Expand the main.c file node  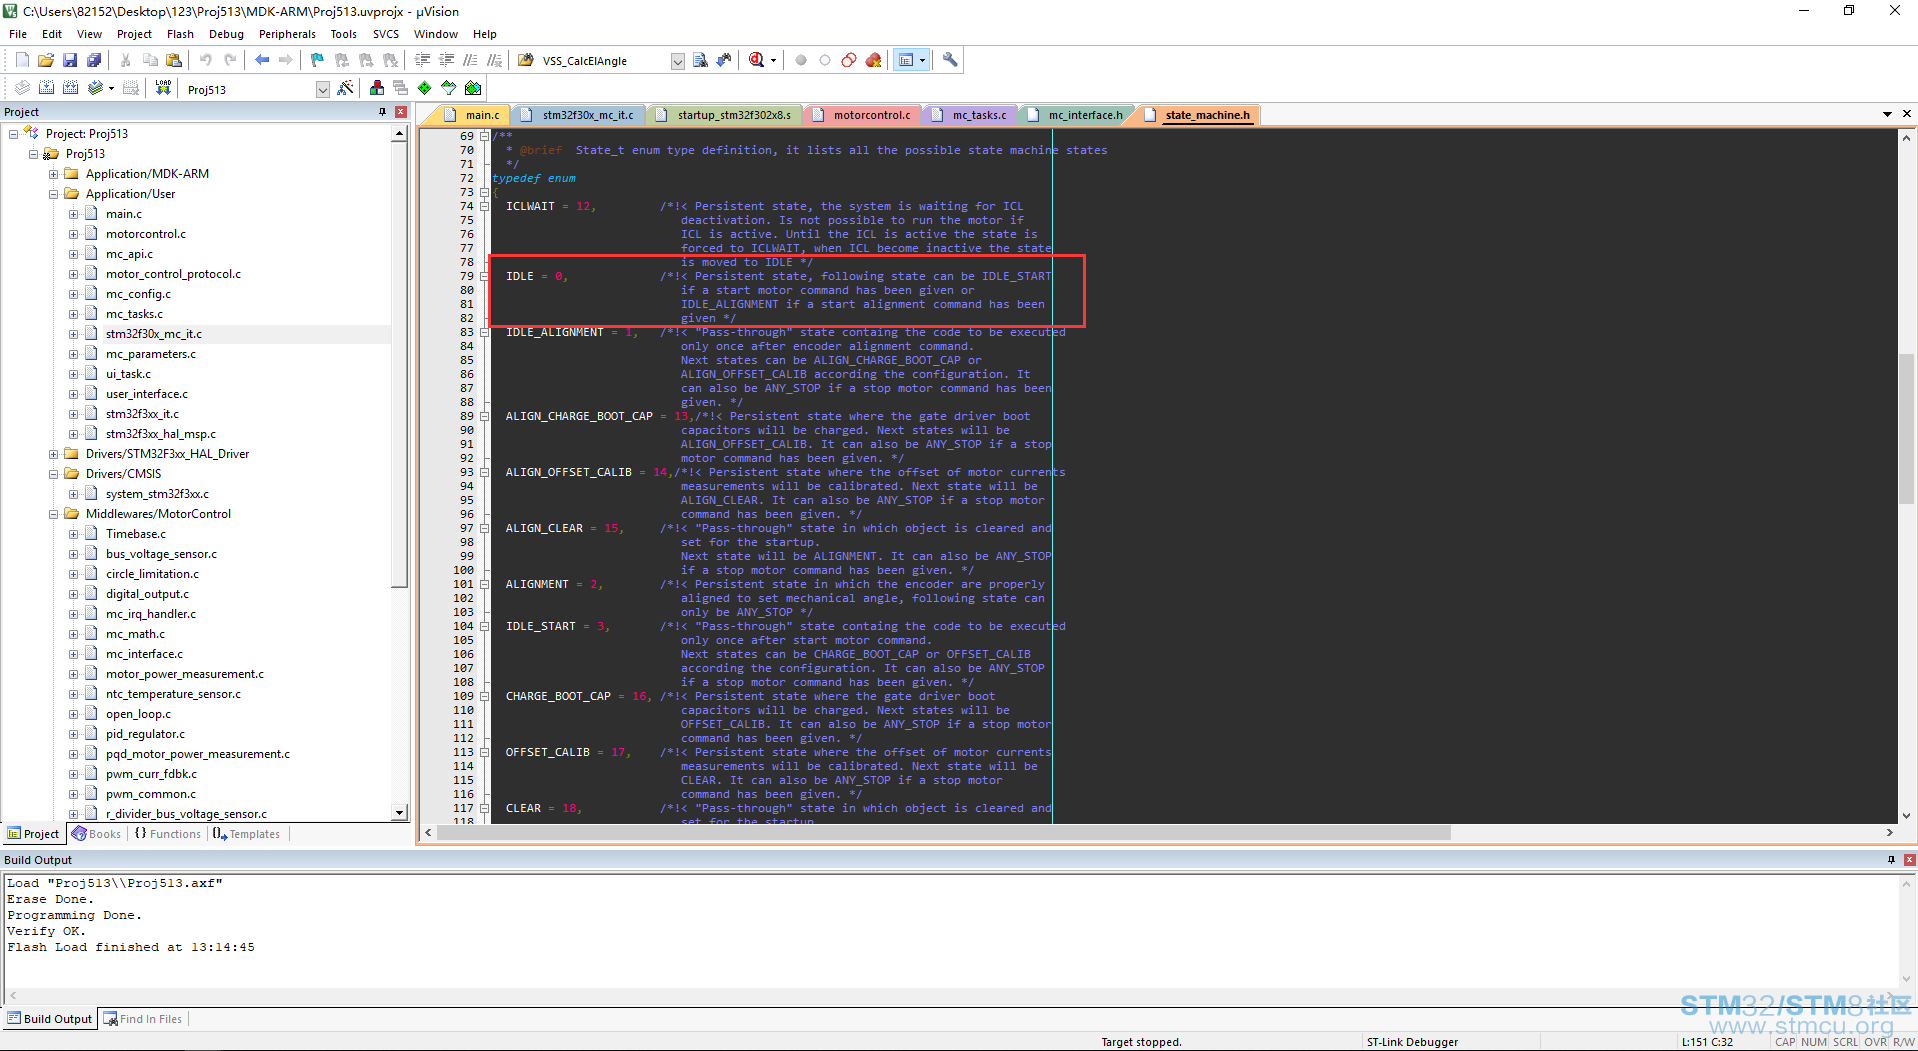pos(74,214)
